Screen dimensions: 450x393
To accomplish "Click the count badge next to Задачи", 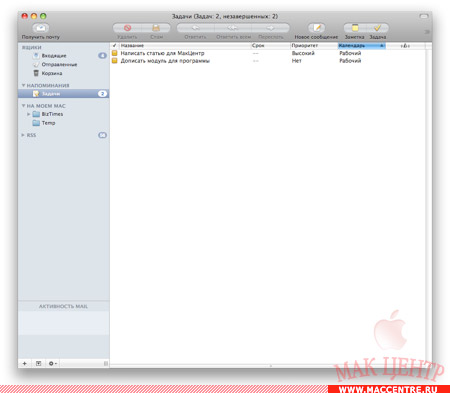I will (102, 94).
